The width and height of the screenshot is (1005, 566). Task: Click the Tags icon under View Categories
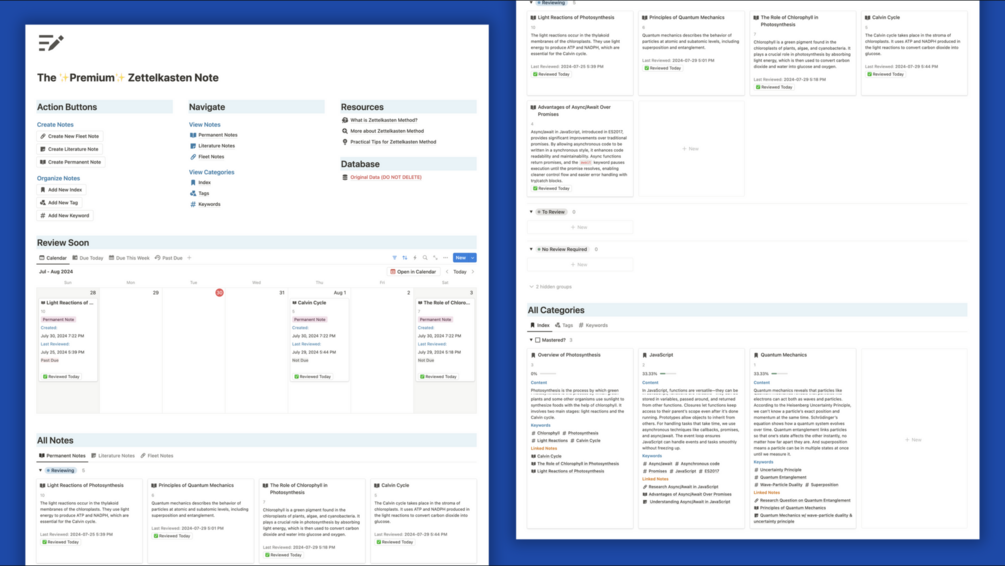tap(193, 193)
